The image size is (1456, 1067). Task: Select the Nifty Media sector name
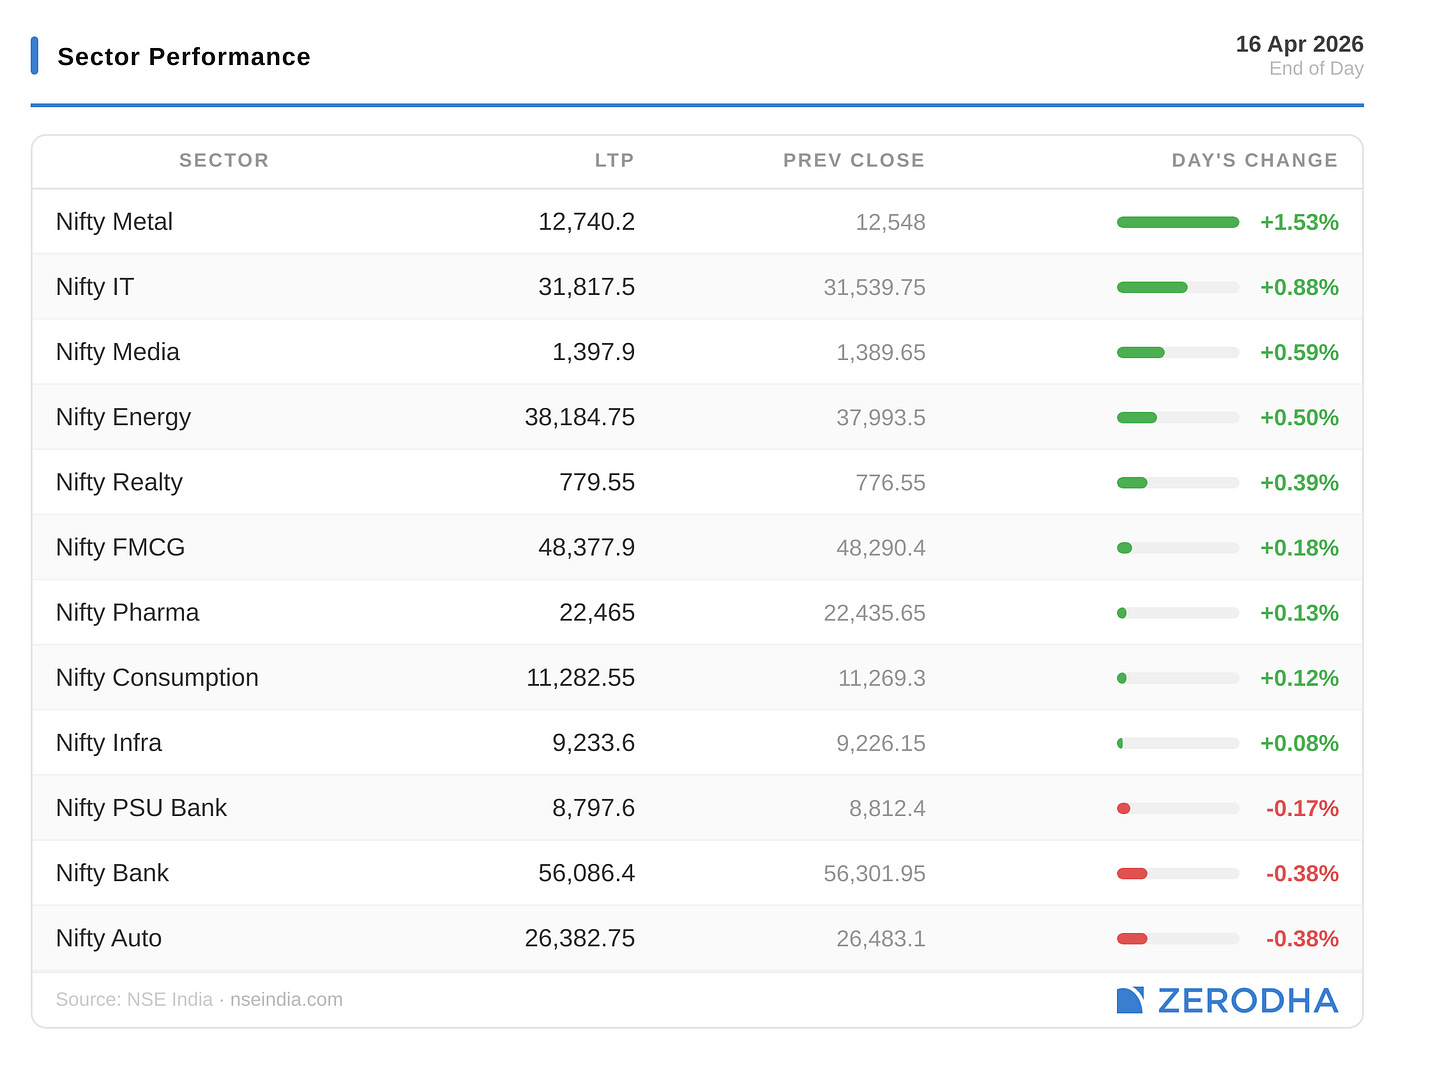pos(118,352)
